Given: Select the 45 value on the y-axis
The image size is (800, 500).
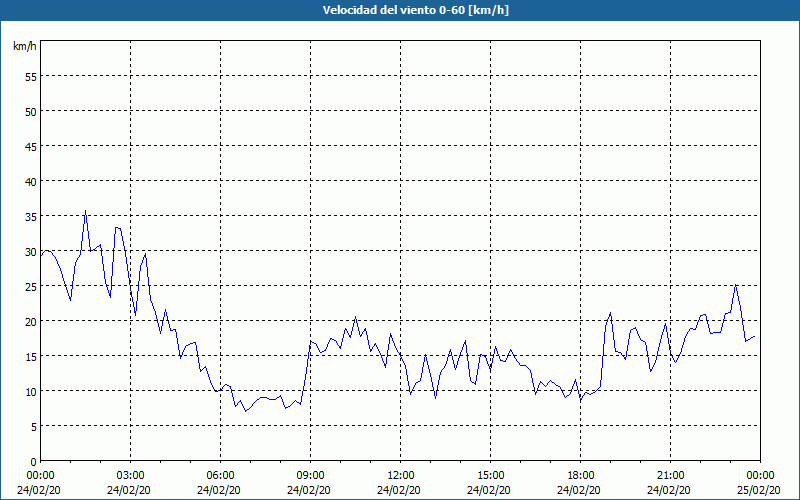Looking at the screenshot, I should (x=31, y=147).
